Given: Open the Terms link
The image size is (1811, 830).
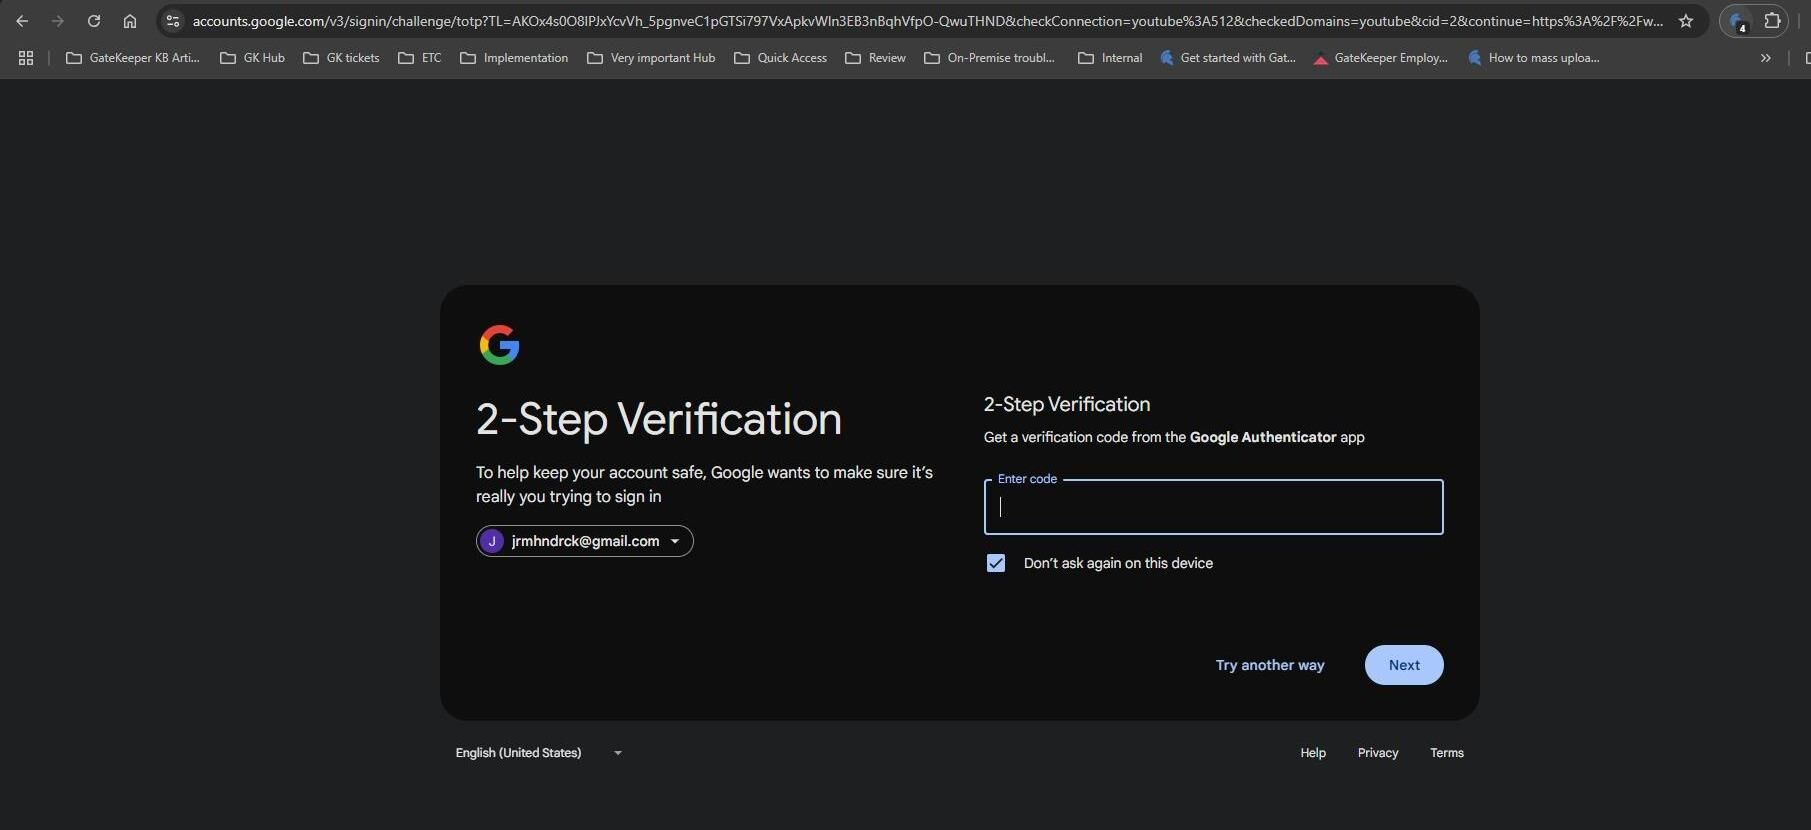Looking at the screenshot, I should click(x=1447, y=753).
